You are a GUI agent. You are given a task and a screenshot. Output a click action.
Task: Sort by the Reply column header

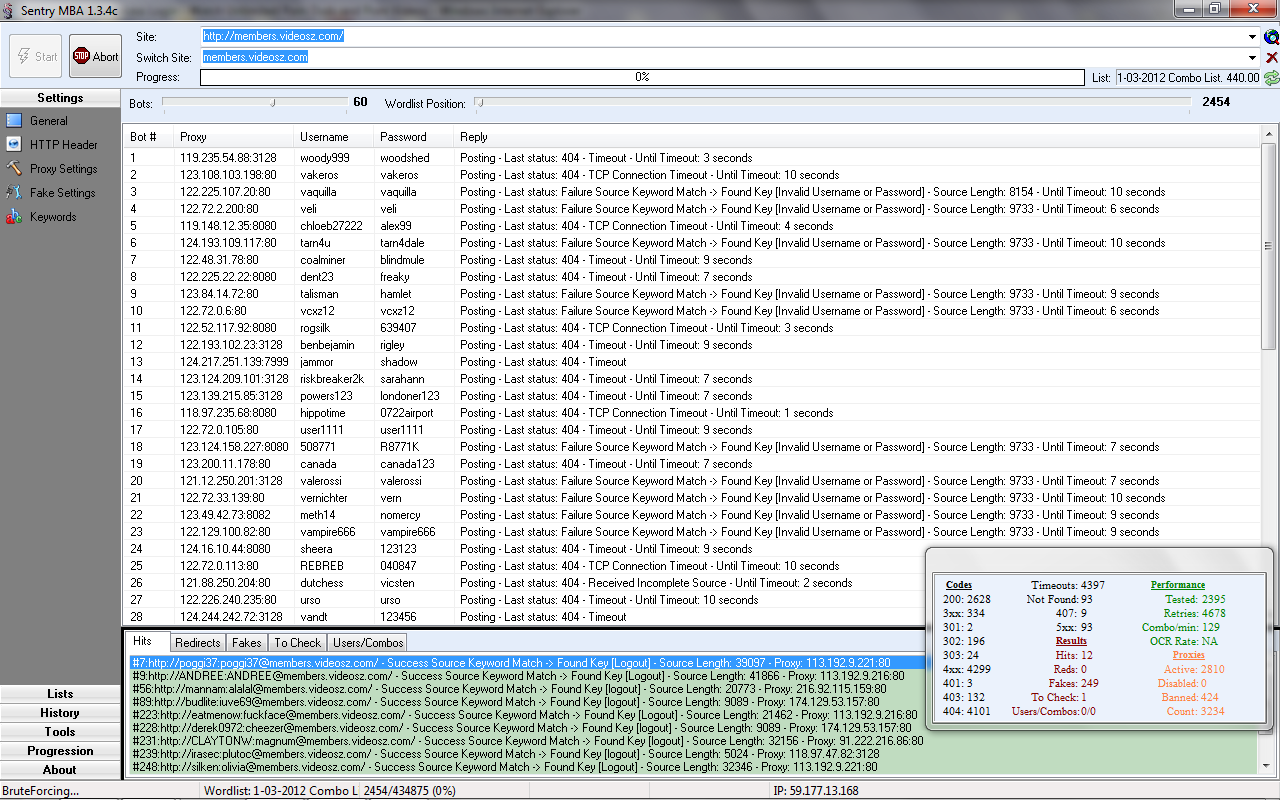pyautogui.click(x=857, y=137)
